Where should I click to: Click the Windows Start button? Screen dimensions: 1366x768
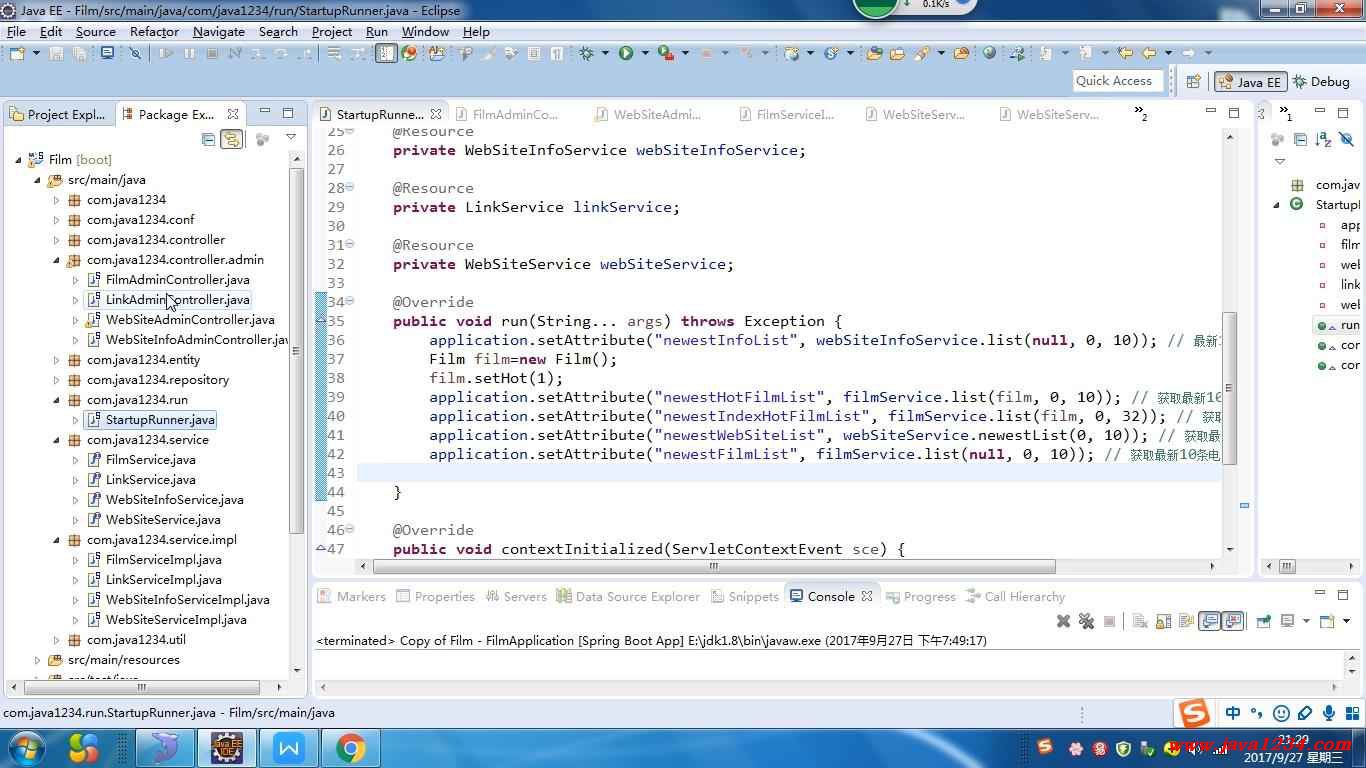(26, 748)
